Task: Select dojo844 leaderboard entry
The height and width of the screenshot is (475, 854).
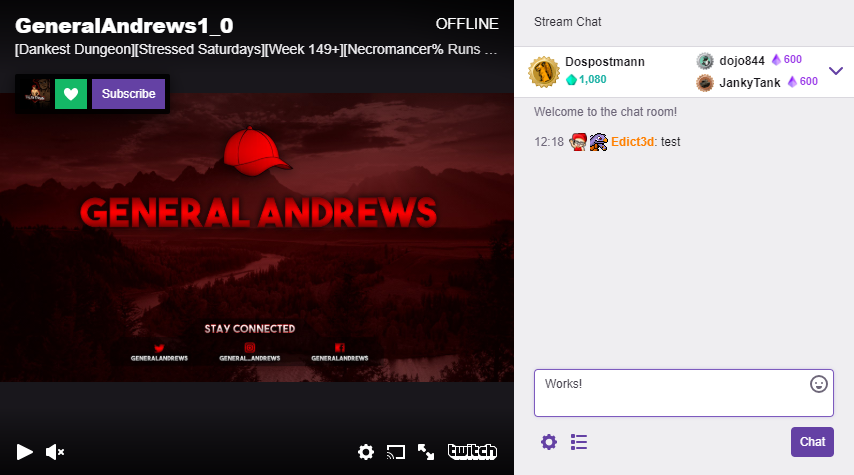Action: tap(742, 60)
